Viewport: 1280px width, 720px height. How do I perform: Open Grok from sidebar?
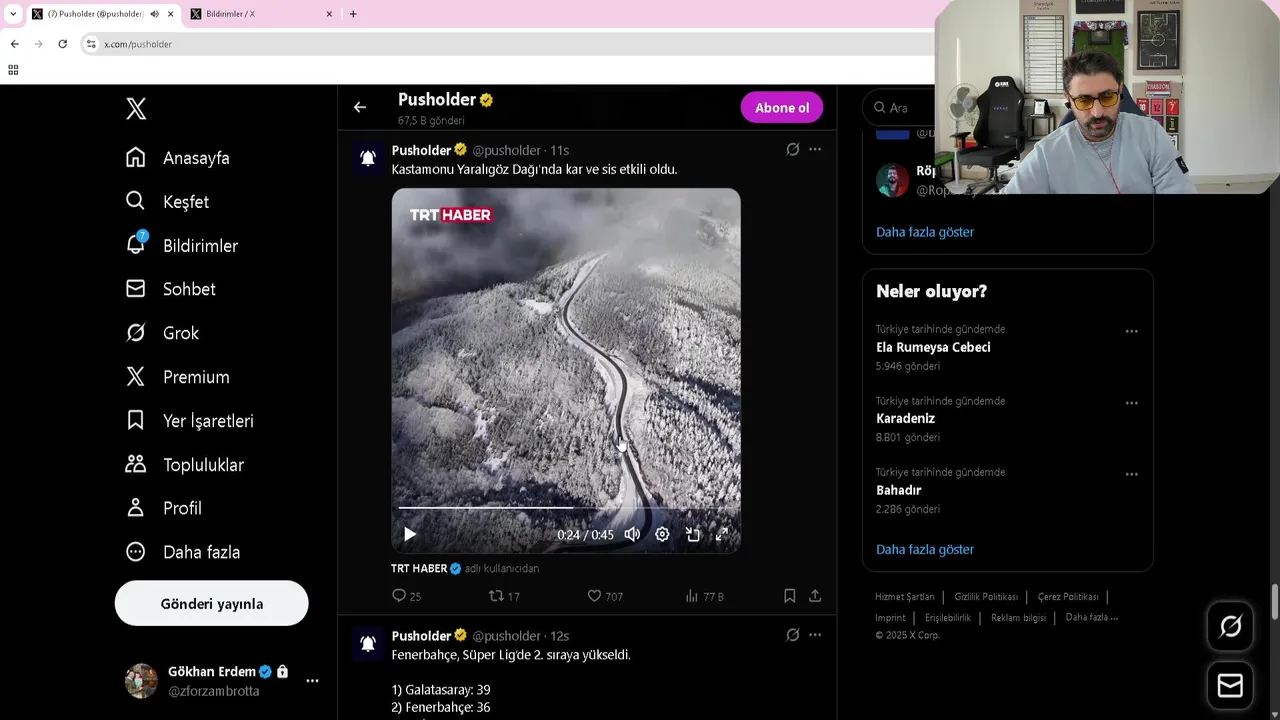tap(162, 333)
